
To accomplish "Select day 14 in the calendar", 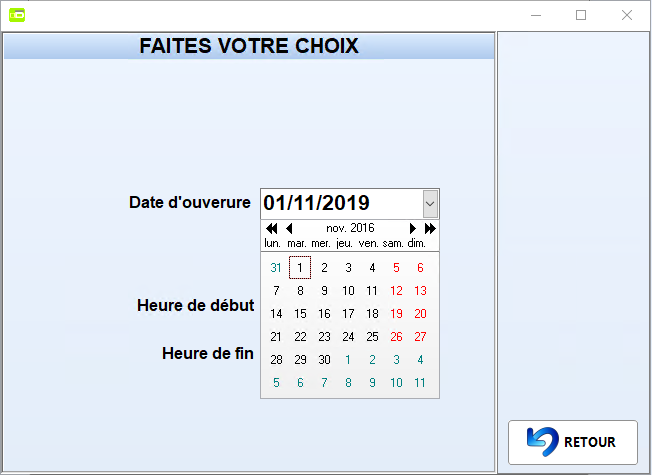I will [x=276, y=314].
